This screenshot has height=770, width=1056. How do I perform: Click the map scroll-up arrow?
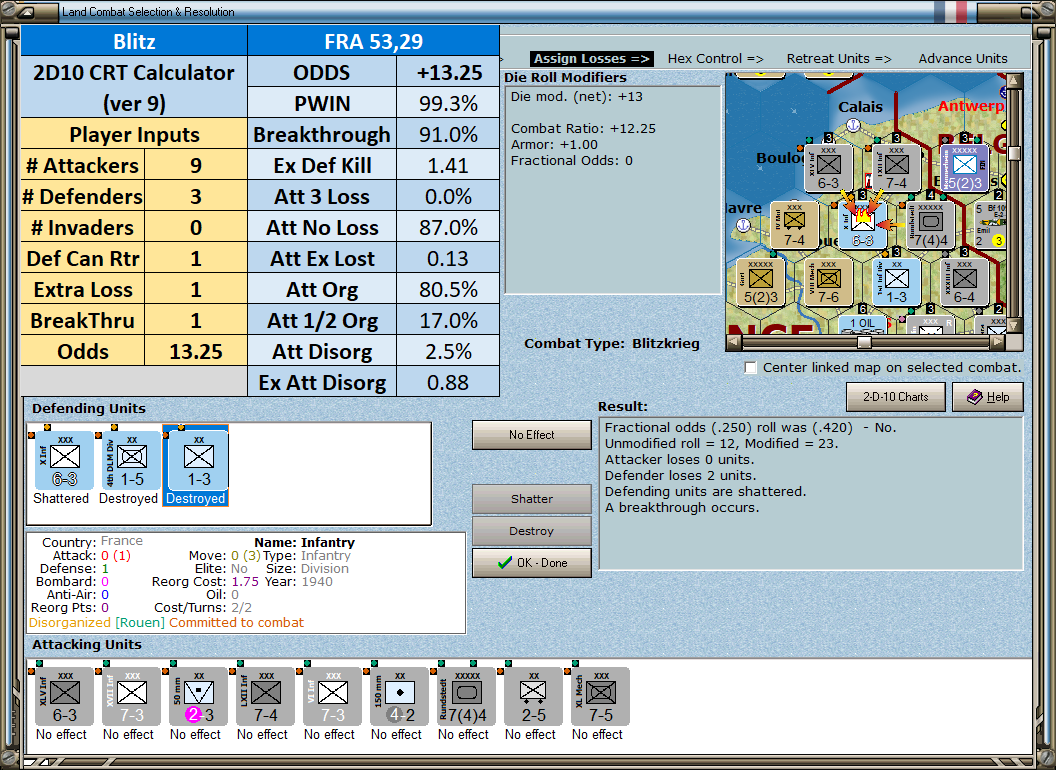pos(1014,82)
